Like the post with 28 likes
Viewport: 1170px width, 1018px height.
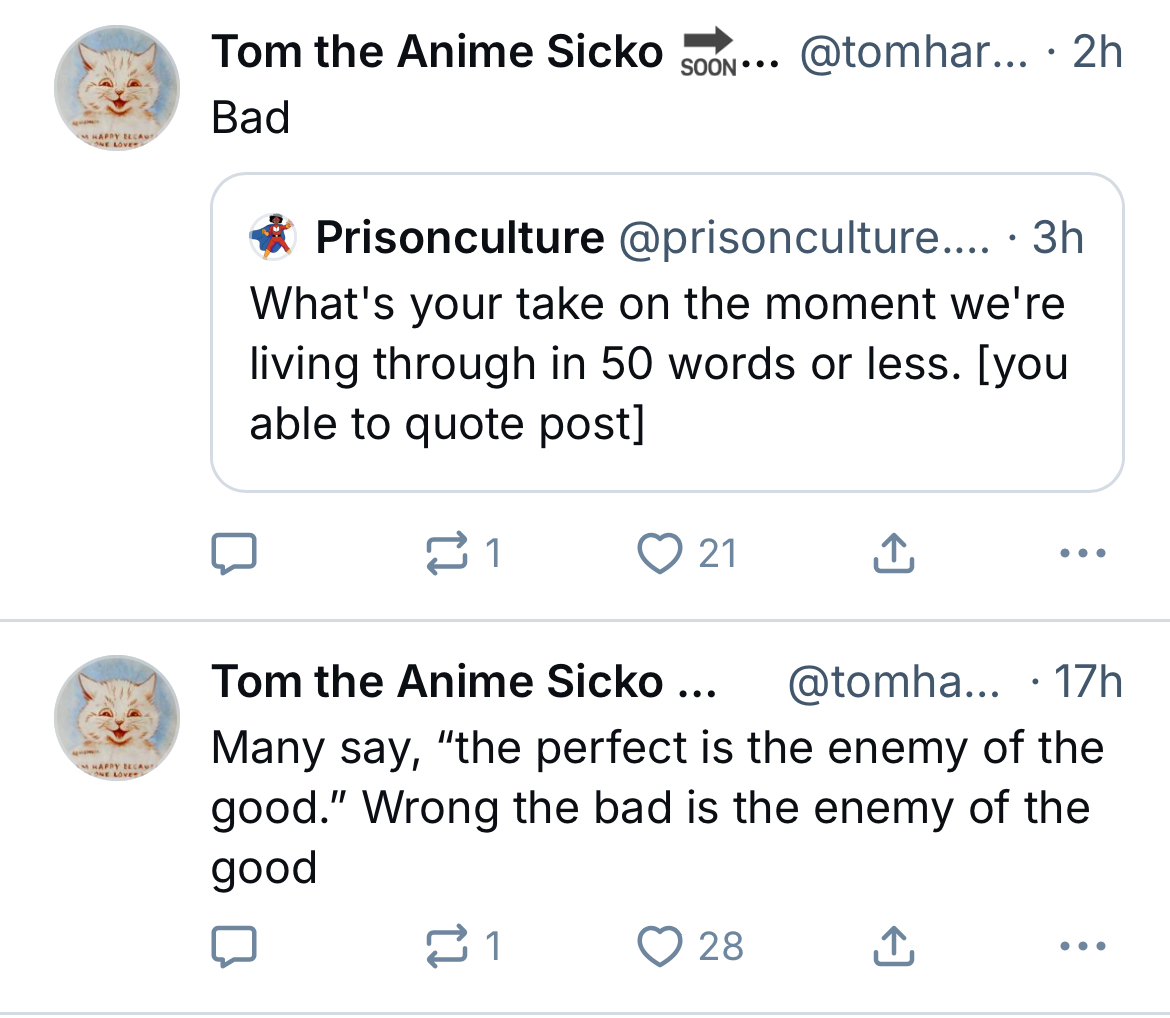point(660,946)
